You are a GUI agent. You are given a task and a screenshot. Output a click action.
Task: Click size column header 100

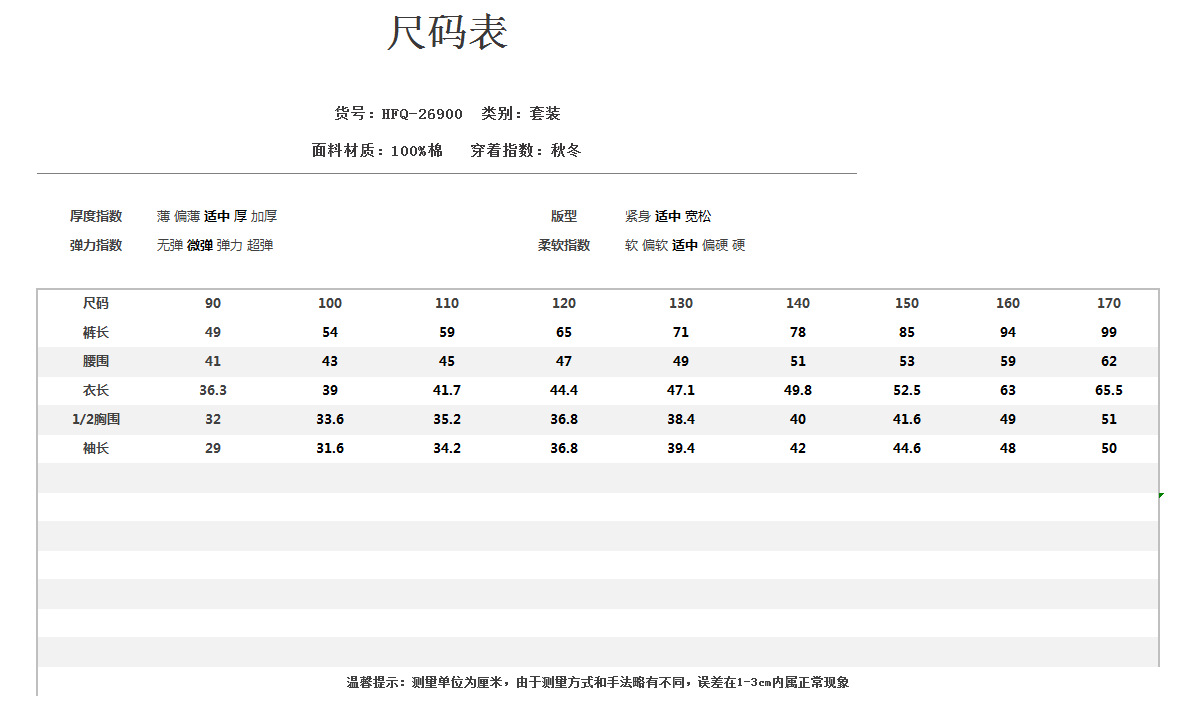pyautogui.click(x=330, y=303)
